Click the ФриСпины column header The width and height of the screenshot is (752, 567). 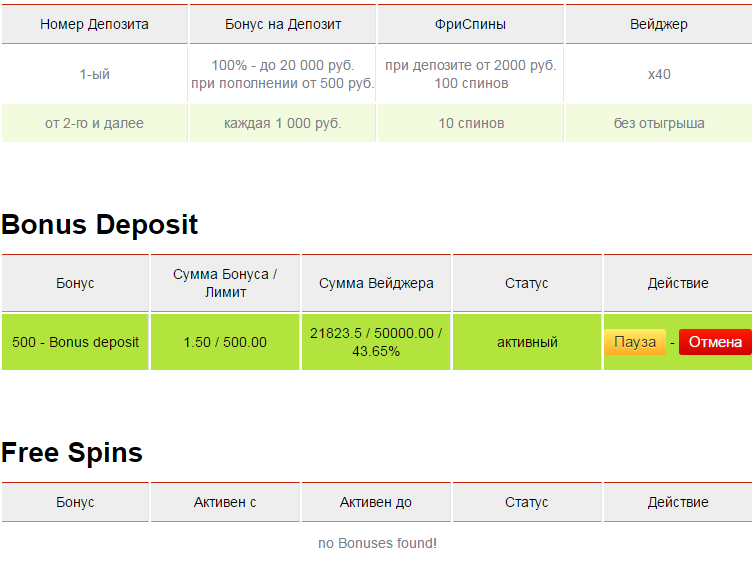pos(470,24)
